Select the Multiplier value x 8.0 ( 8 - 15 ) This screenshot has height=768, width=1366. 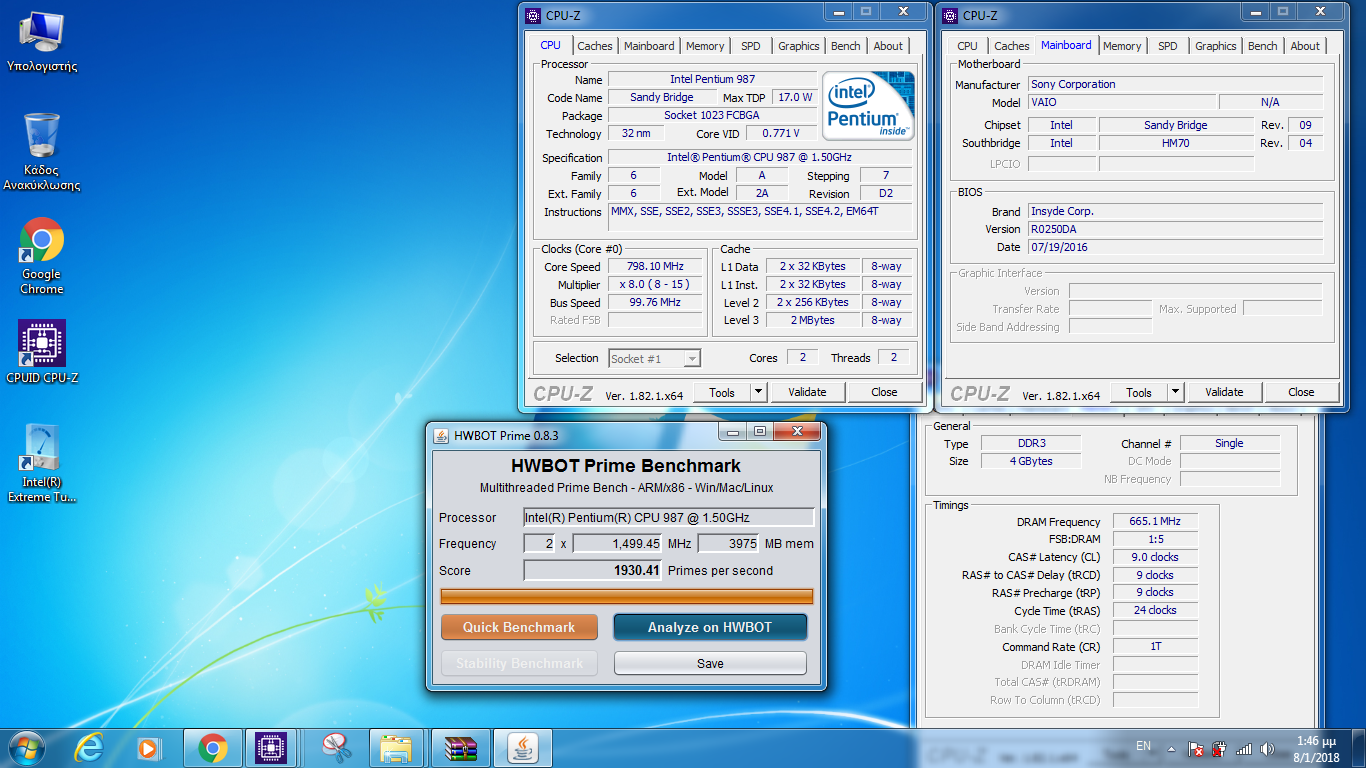click(x=655, y=285)
